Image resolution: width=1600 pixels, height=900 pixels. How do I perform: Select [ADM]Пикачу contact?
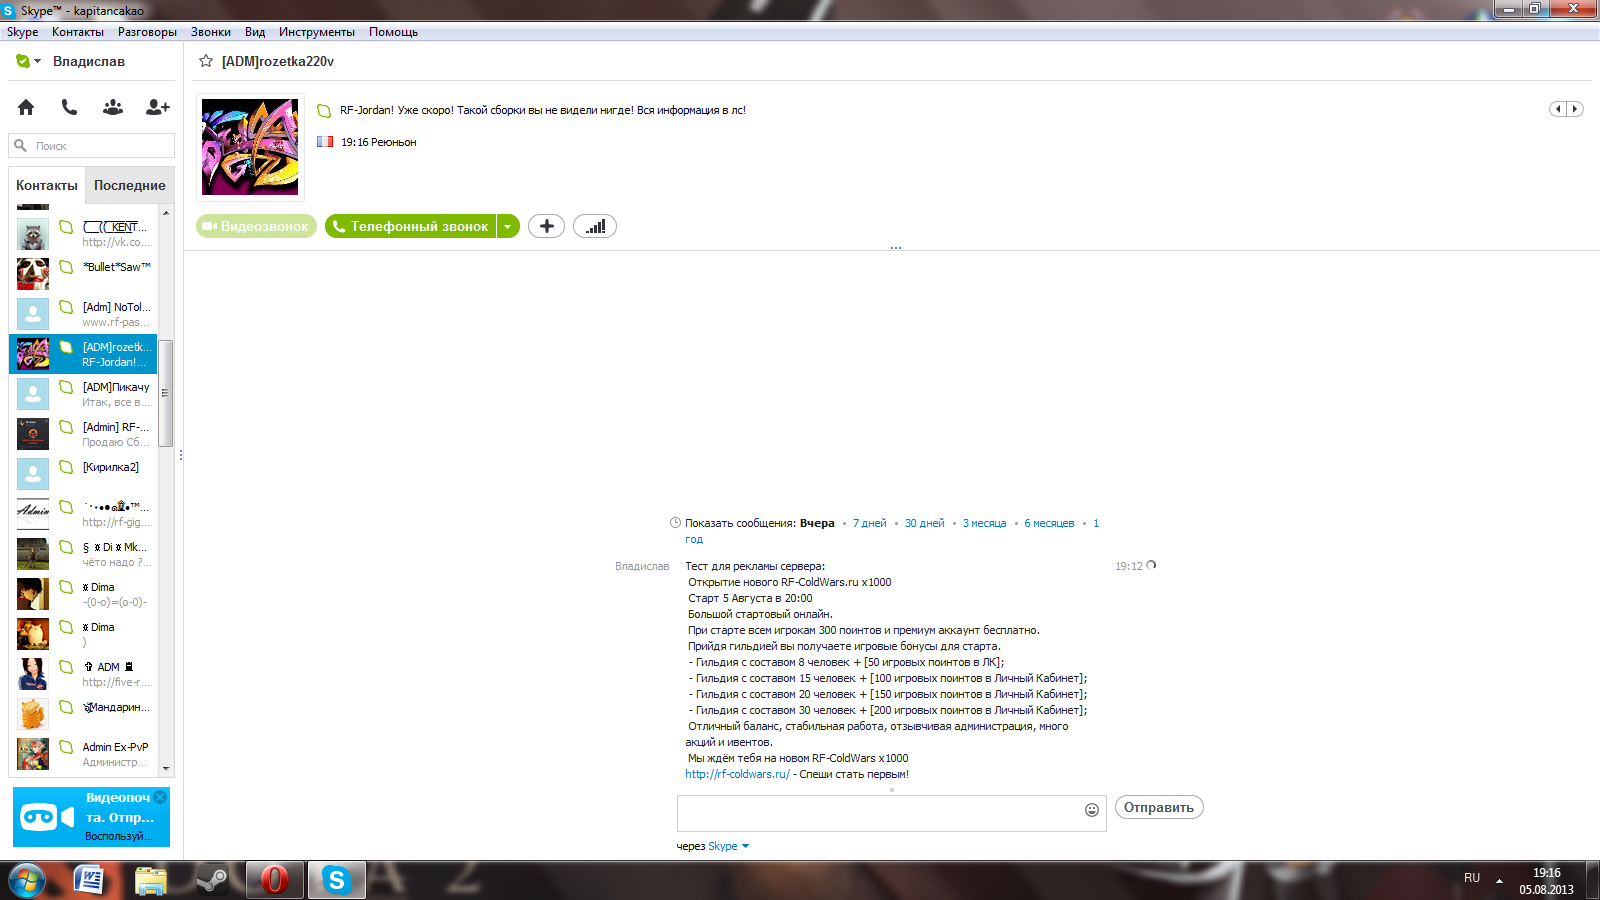point(84,394)
